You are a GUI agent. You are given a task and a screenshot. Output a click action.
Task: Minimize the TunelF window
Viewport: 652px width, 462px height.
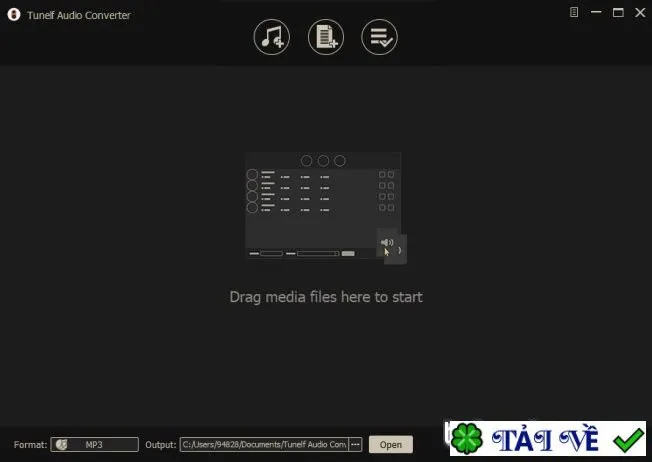pos(596,12)
